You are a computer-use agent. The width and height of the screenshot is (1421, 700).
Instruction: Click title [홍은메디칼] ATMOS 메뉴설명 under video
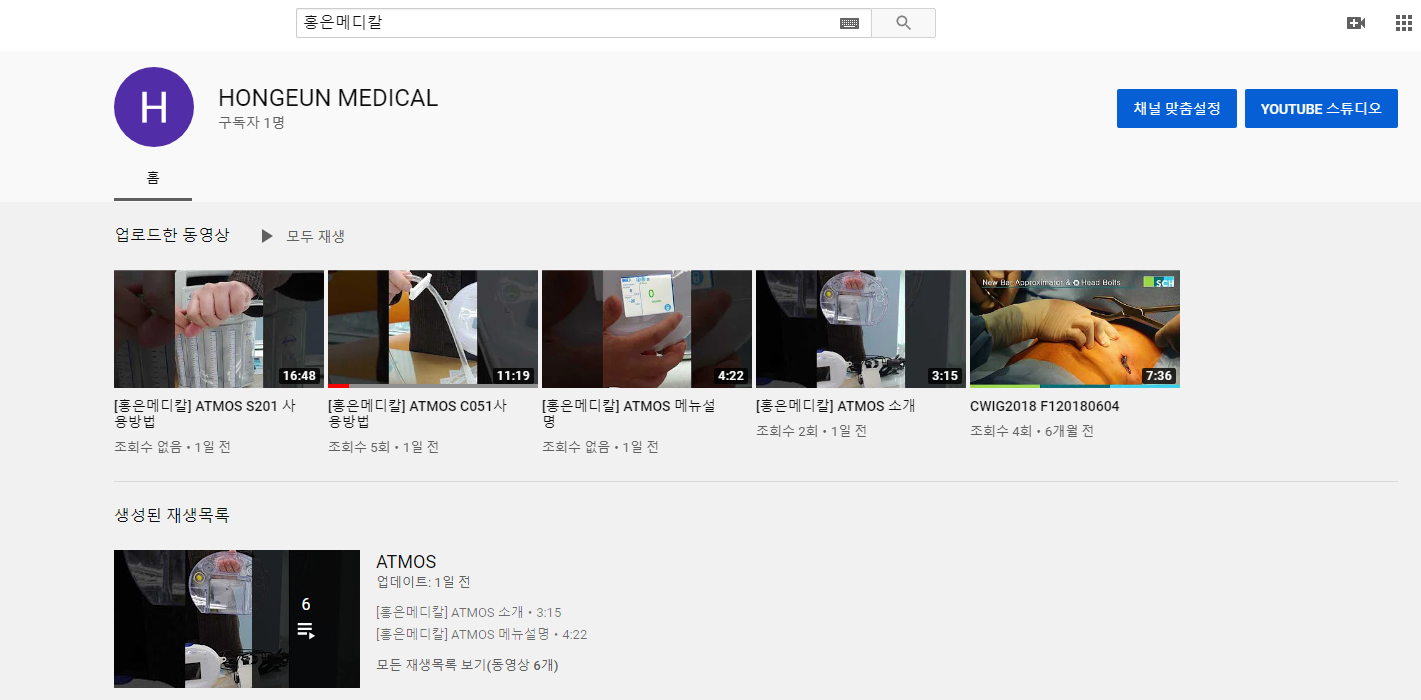[x=629, y=414]
